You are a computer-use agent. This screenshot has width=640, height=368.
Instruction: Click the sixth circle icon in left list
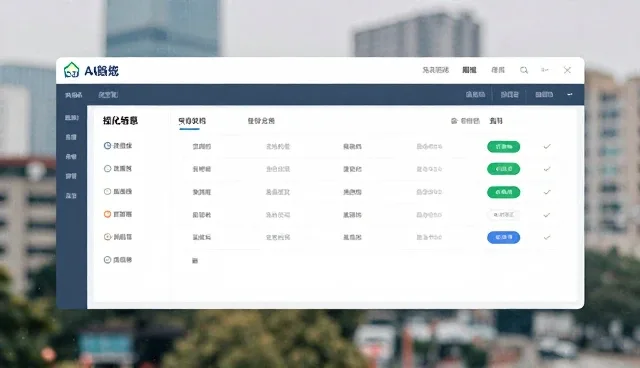(x=107, y=259)
